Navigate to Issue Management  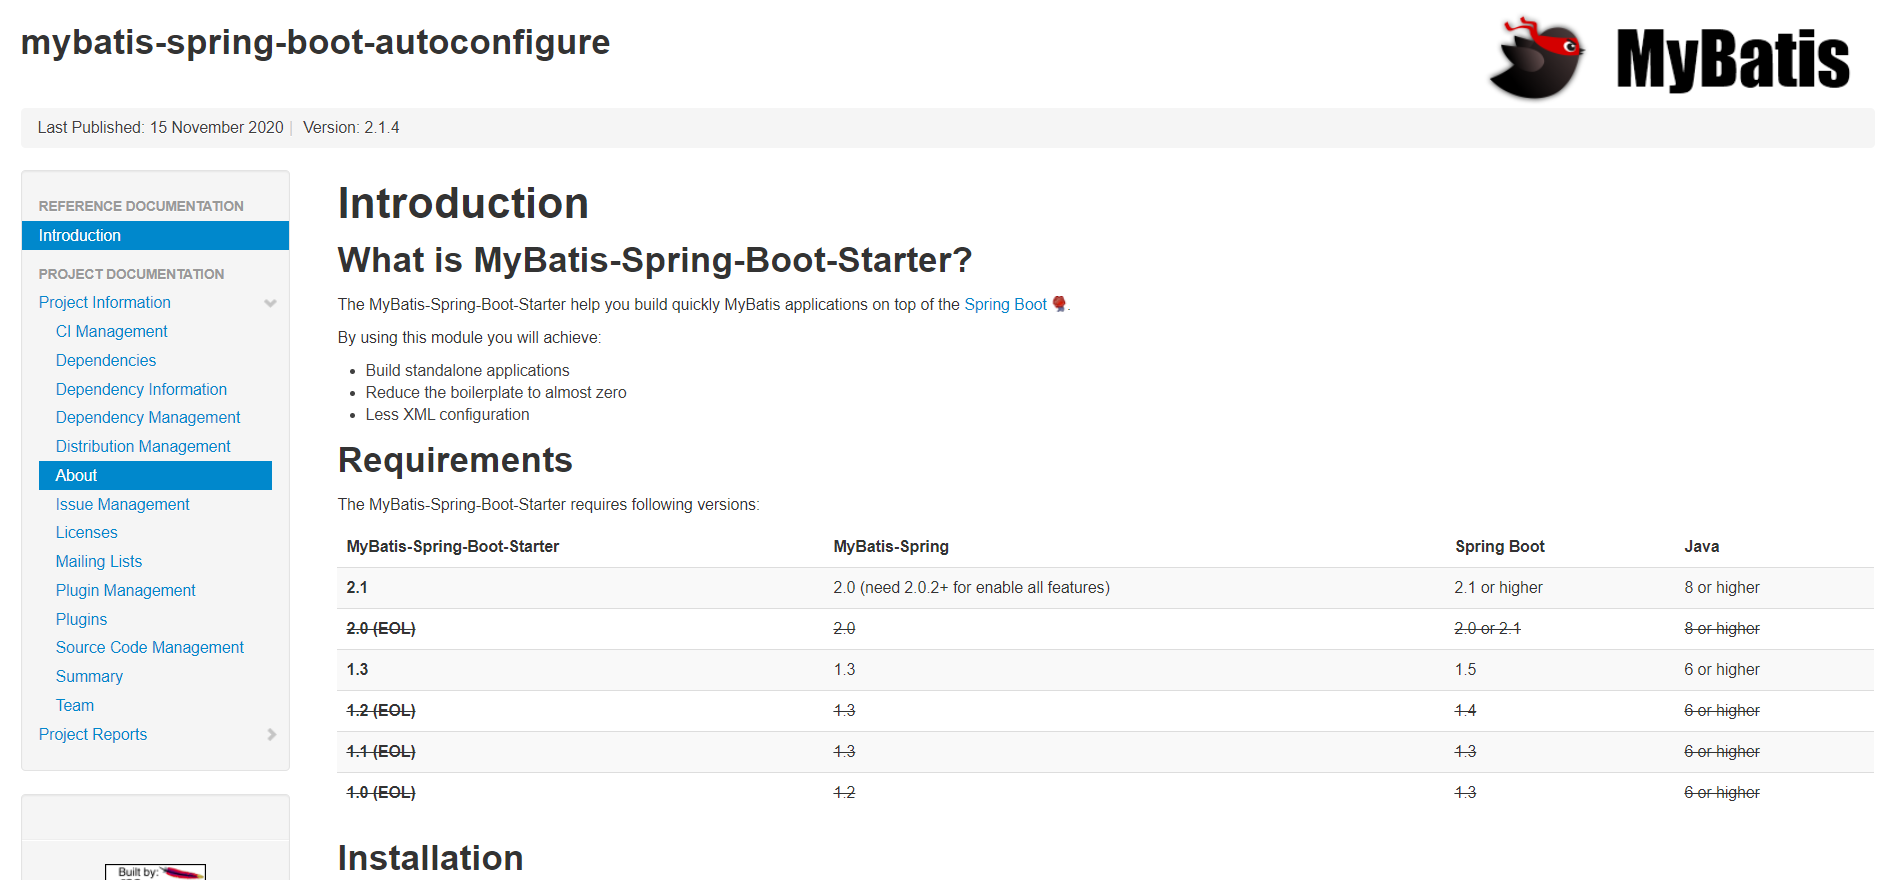122,504
